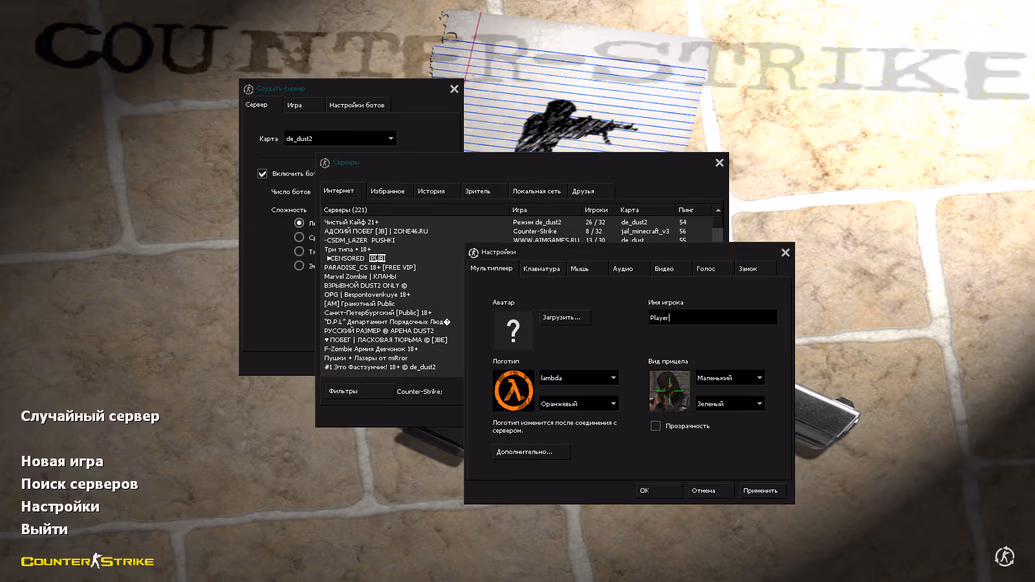The width and height of the screenshot is (1035, 582).
Task: Click the orange lambda logo preview
Action: point(513,390)
